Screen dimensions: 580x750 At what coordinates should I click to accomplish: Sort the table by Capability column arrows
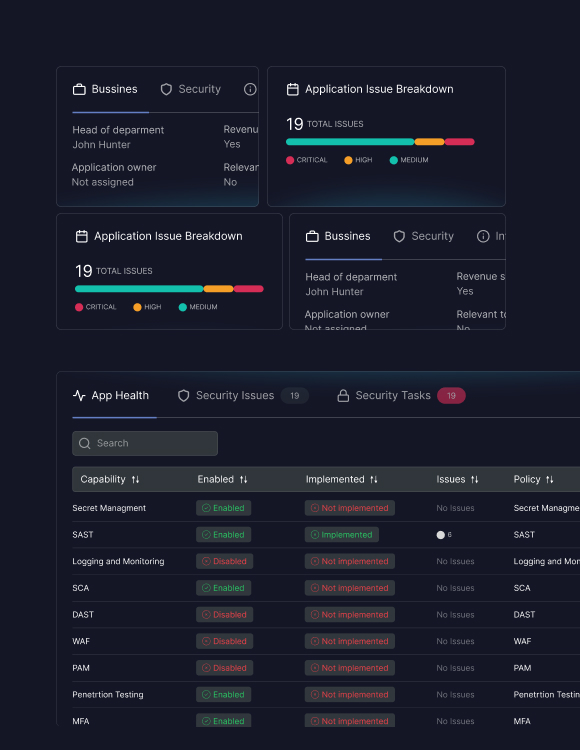click(135, 479)
